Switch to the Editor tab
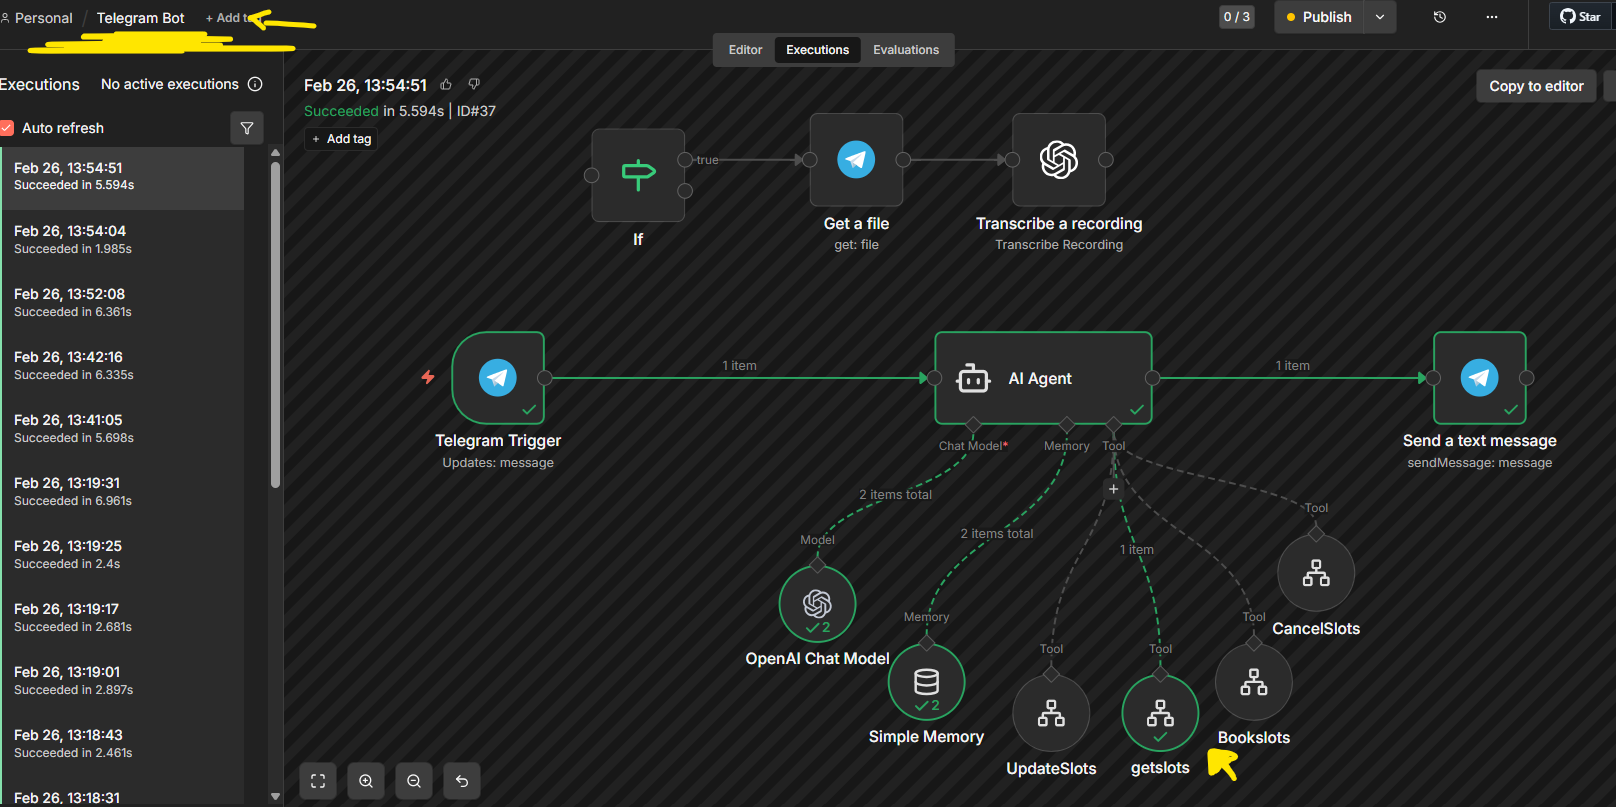The width and height of the screenshot is (1616, 807). 745,50
